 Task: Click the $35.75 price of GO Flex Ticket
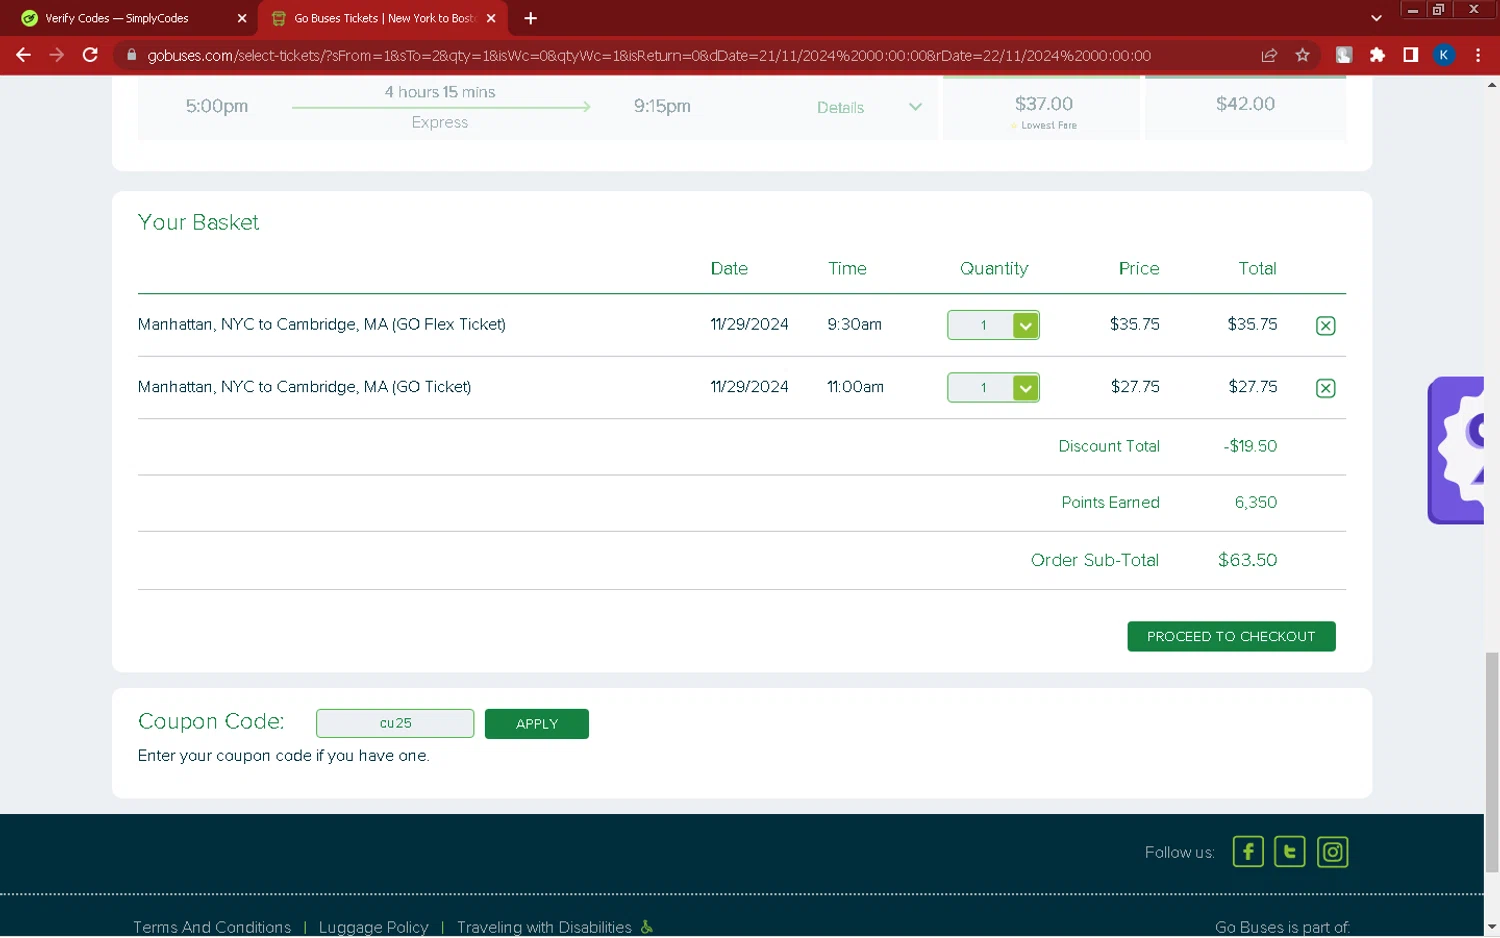[x=1134, y=324]
